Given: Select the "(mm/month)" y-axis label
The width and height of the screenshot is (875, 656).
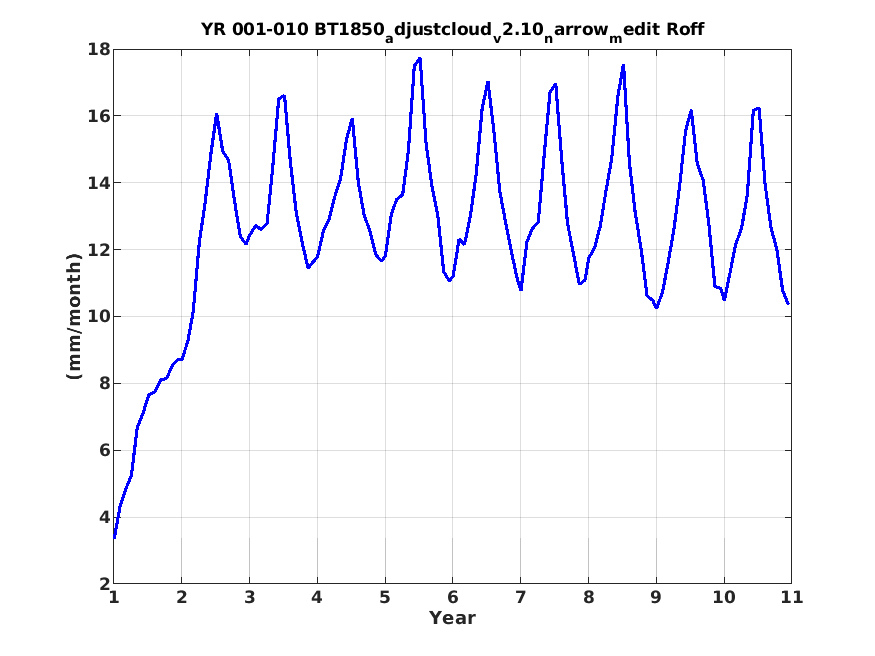Looking at the screenshot, I should tap(74, 316).
